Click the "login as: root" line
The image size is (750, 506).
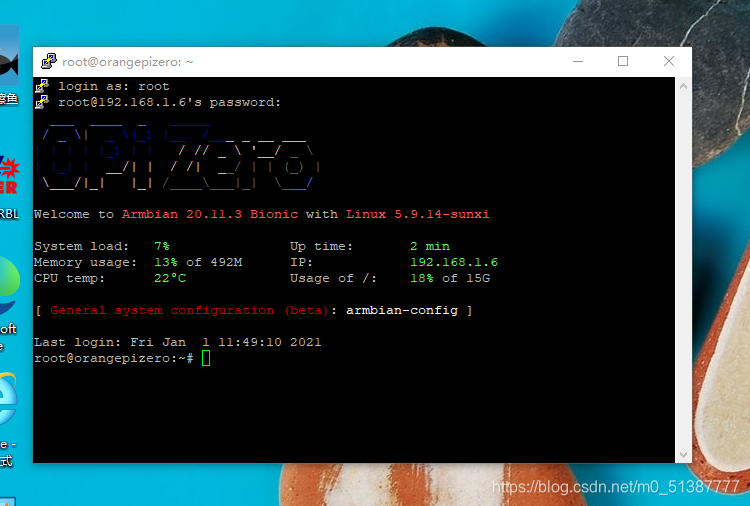[x=114, y=87]
